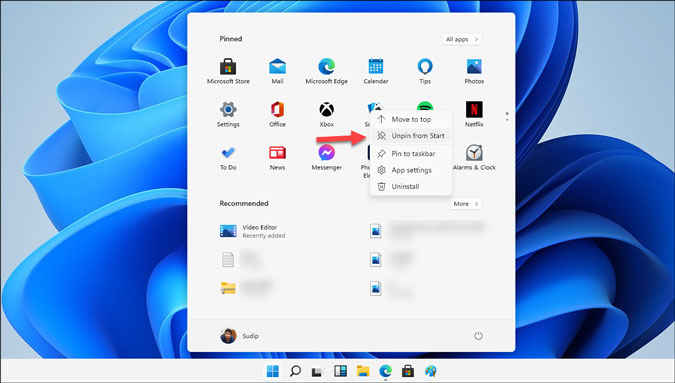The image size is (675, 383).
Task: Open File Explorer on the taskbar
Action: click(363, 371)
